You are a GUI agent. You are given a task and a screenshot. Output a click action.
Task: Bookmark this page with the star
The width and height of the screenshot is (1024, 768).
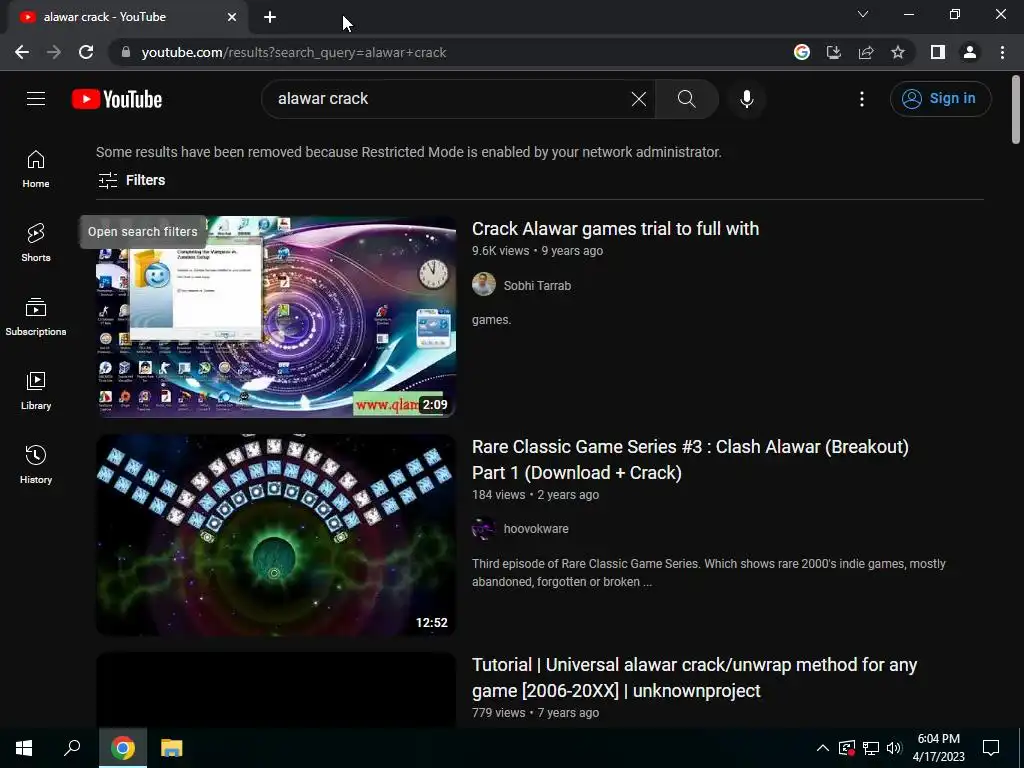coord(898,52)
